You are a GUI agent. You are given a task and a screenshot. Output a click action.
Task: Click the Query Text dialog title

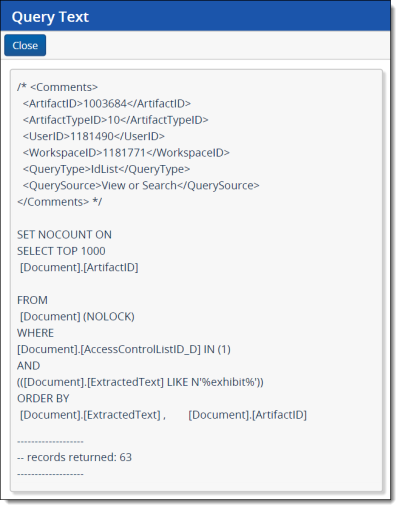(50, 17)
